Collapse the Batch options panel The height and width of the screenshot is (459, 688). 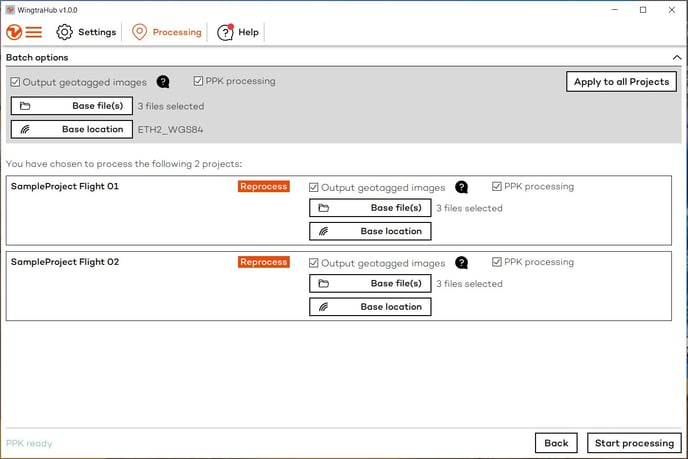point(675,58)
